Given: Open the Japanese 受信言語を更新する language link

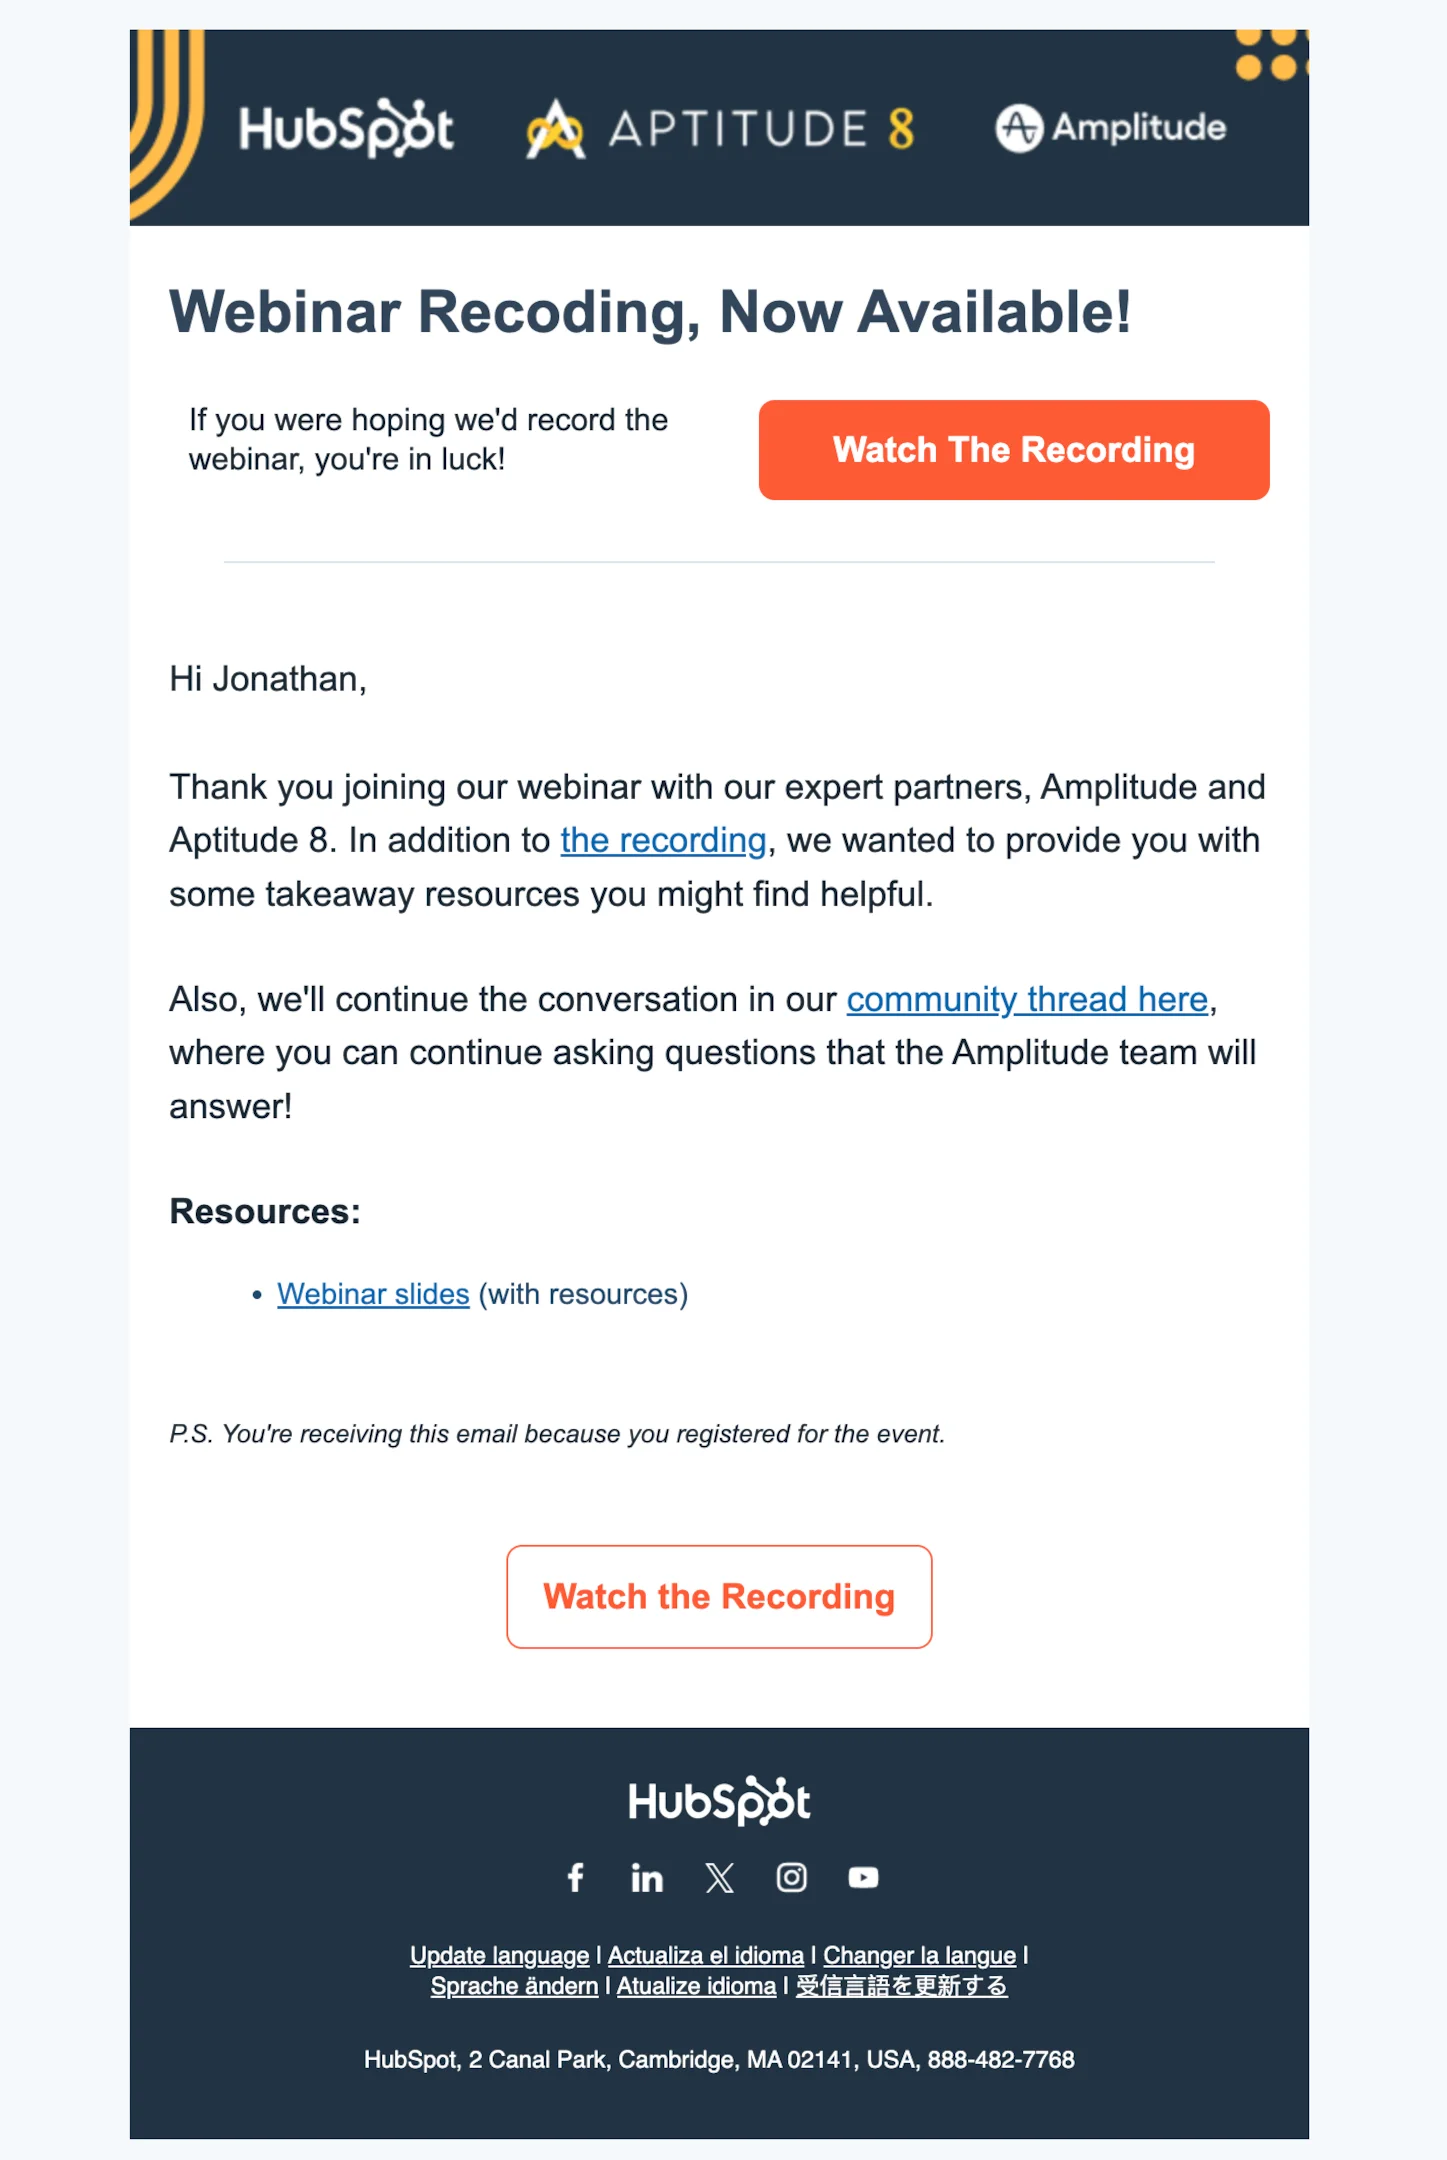Looking at the screenshot, I should [x=901, y=1987].
